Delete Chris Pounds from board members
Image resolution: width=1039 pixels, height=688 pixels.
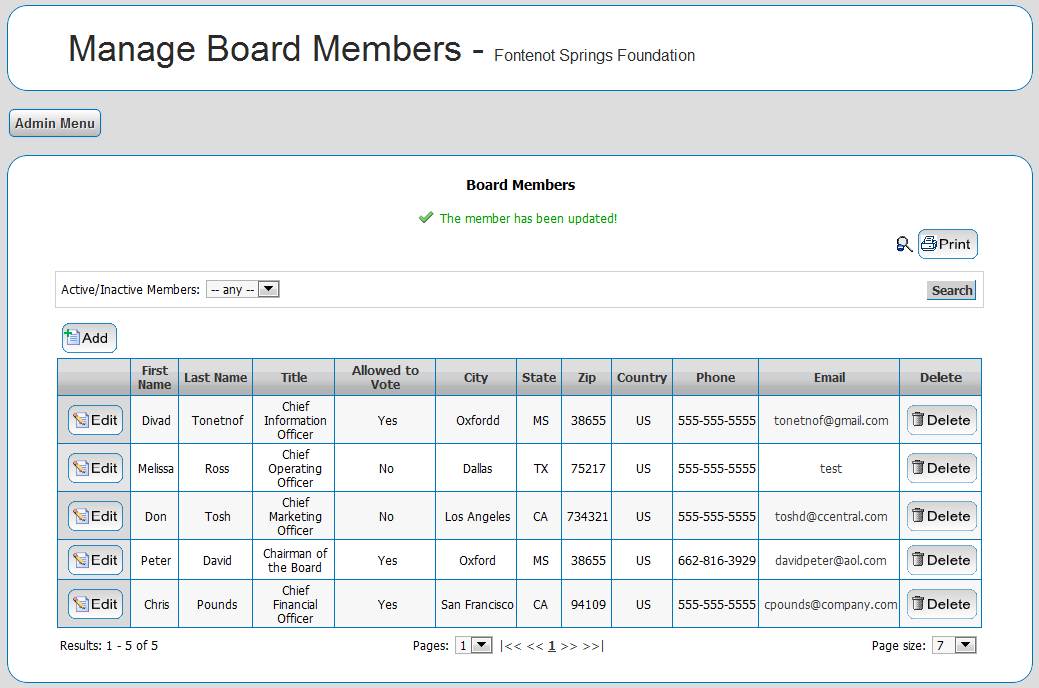(x=941, y=604)
